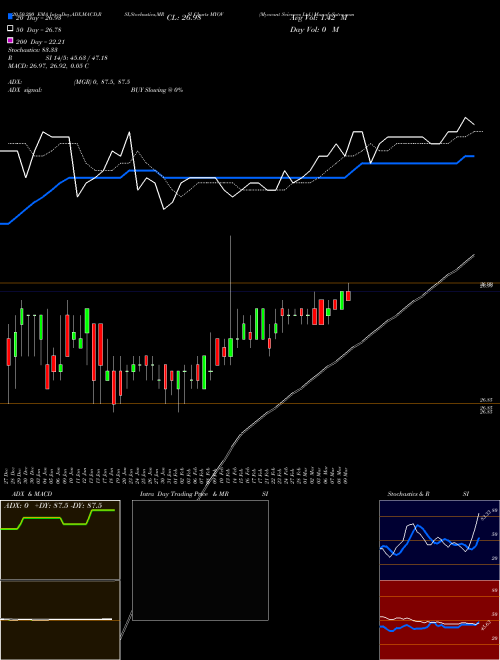500x660 pixels.
Task: Click the 'ADX & MACD' panel title
Action: (32, 494)
